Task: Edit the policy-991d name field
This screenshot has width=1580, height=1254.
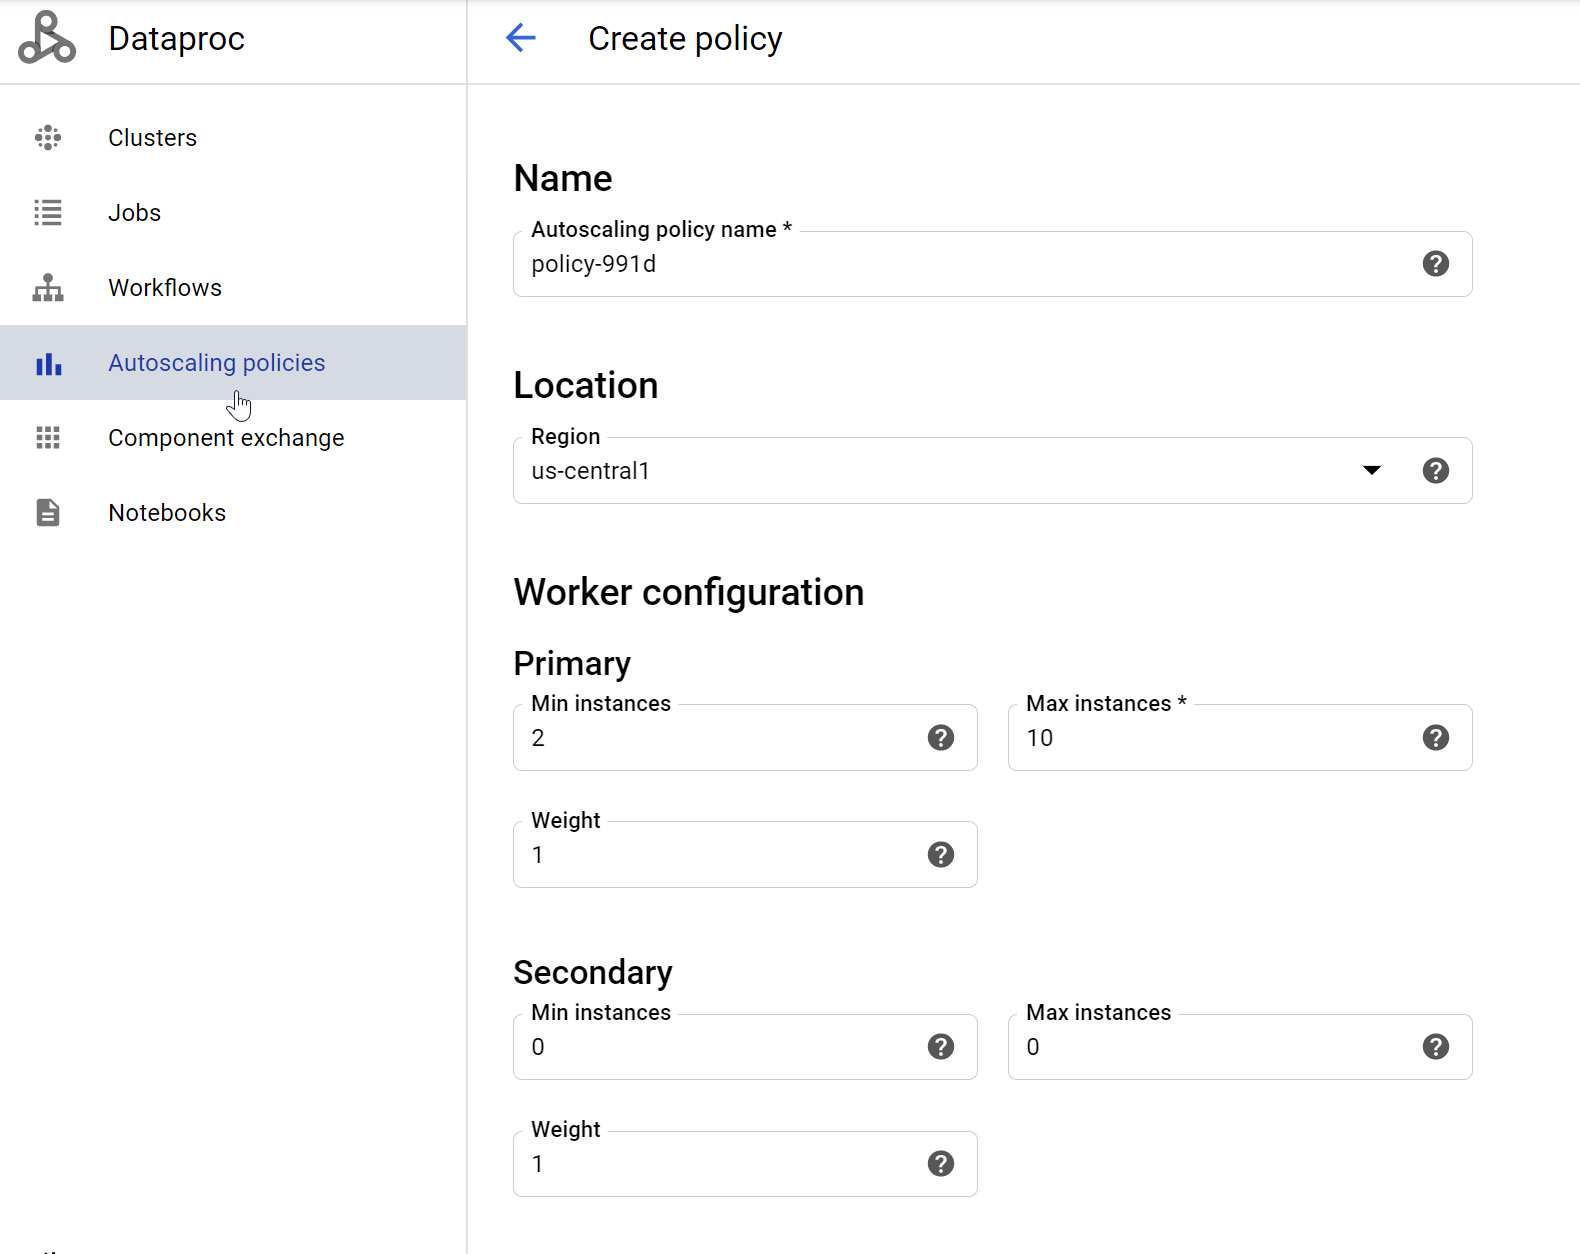Action: tap(992, 264)
